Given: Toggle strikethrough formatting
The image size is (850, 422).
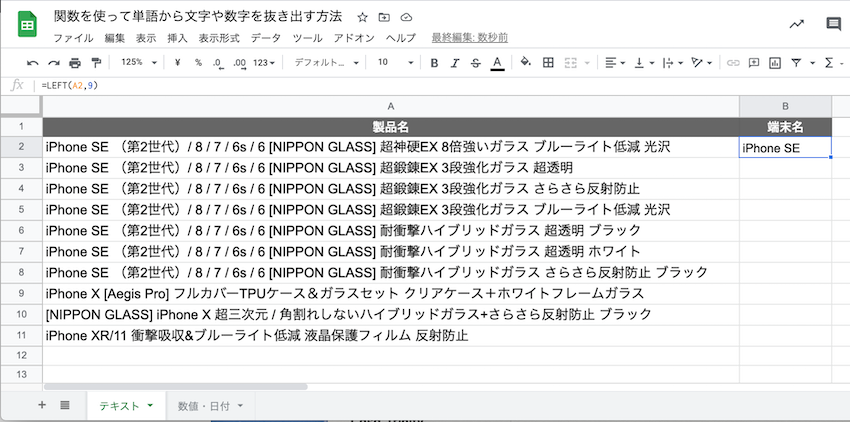Looking at the screenshot, I should click(476, 62).
